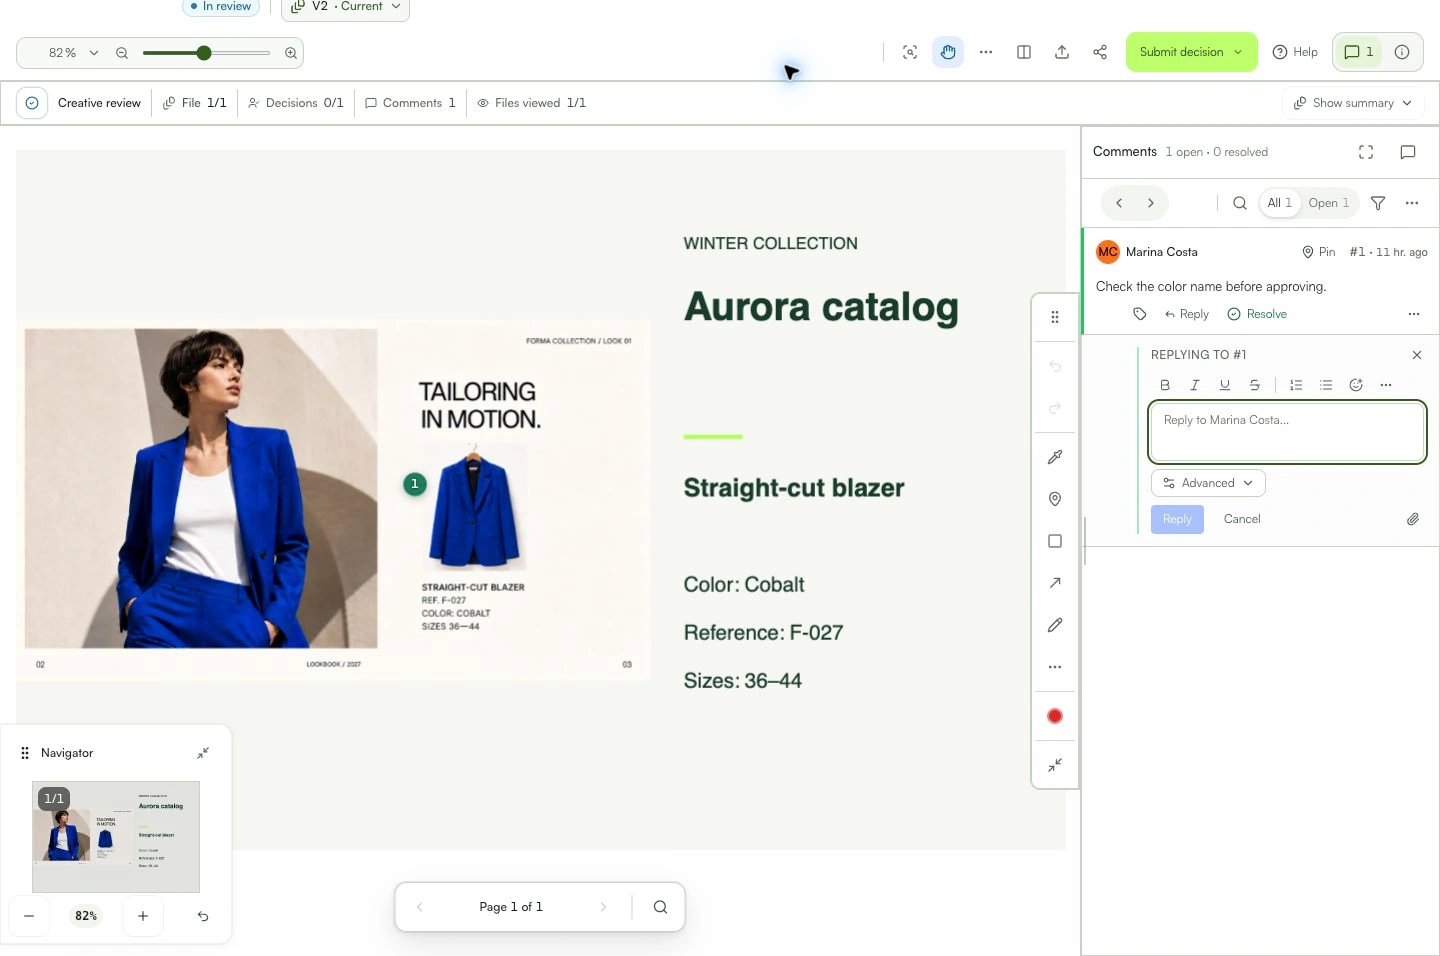Open the compare side-by-side view icon

coord(1024,52)
